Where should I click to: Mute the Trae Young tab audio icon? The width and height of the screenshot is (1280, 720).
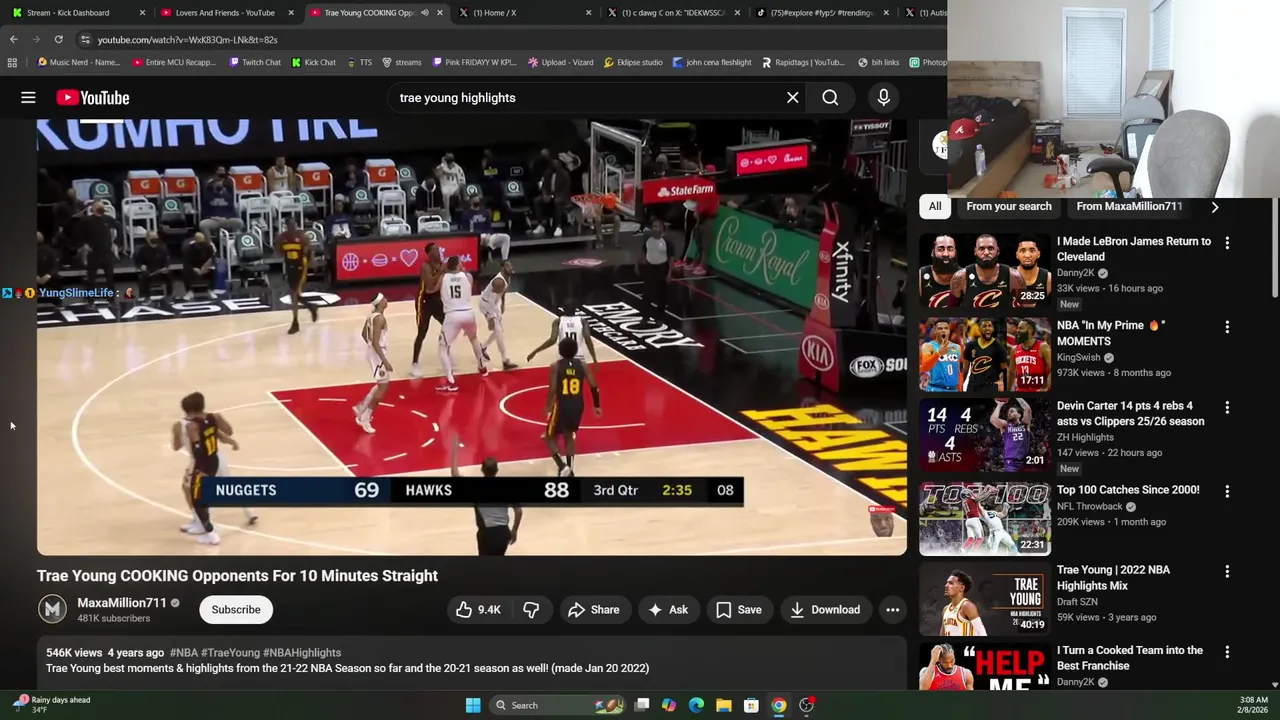(x=424, y=13)
